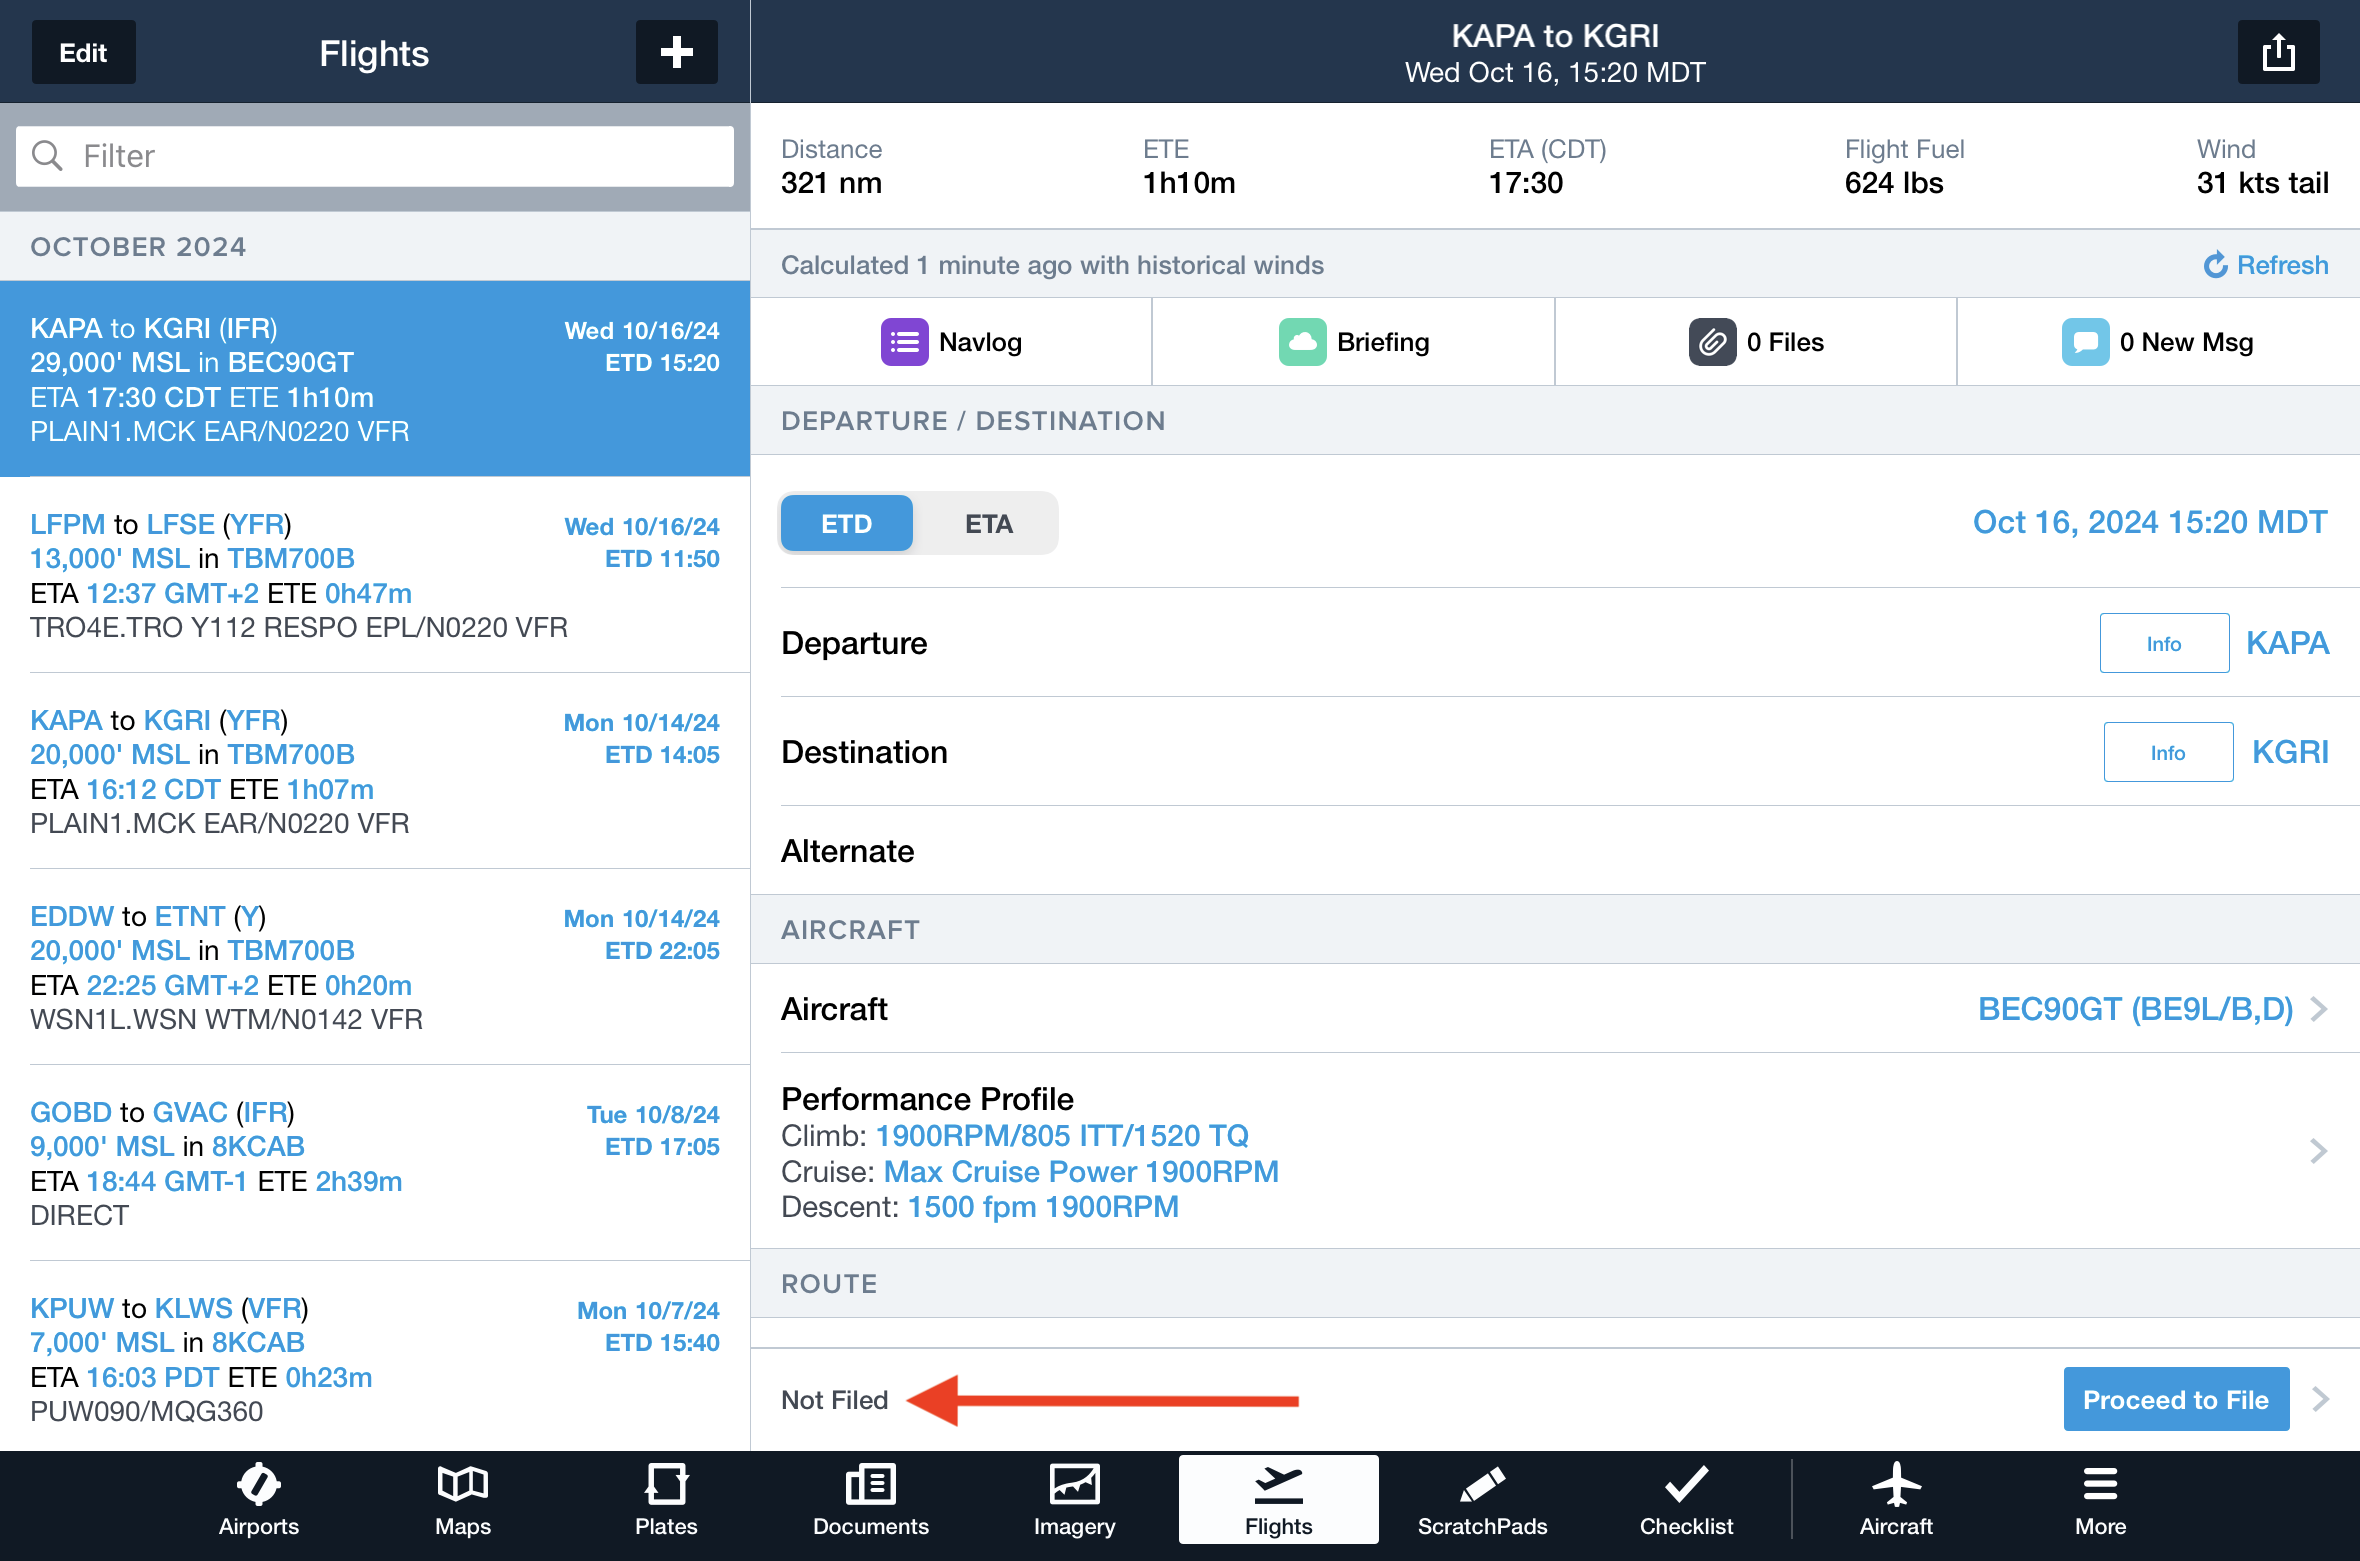Select the Flights tab in bottom bar
The height and width of the screenshot is (1561, 2360).
pyautogui.click(x=1278, y=1500)
